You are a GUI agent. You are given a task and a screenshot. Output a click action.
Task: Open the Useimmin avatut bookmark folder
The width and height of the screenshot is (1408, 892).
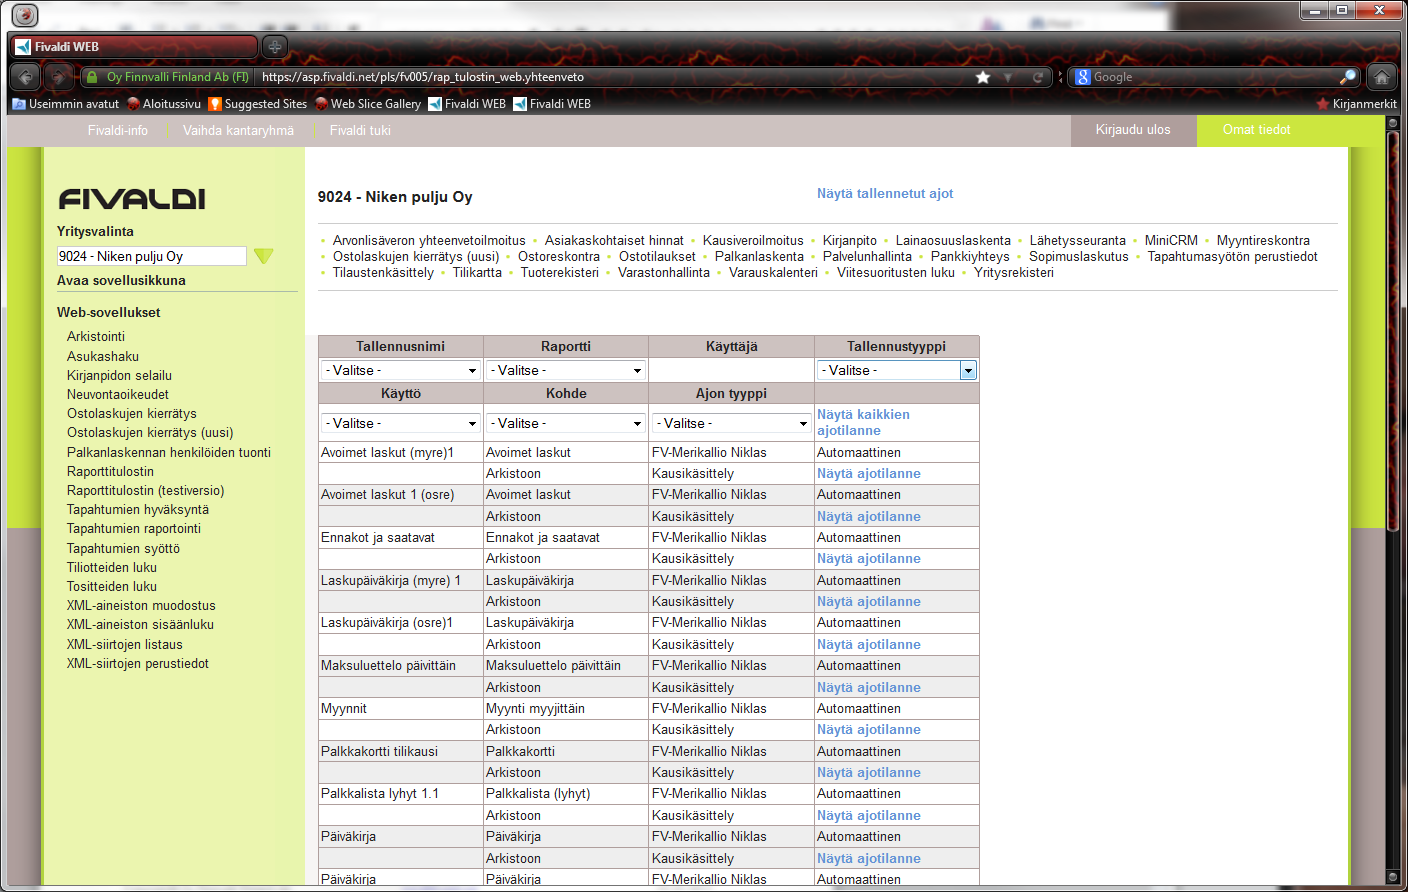click(65, 104)
